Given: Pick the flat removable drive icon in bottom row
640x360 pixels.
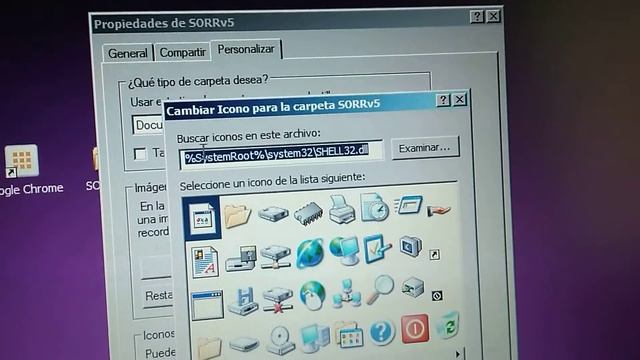Looking at the screenshot, I should (244, 344).
